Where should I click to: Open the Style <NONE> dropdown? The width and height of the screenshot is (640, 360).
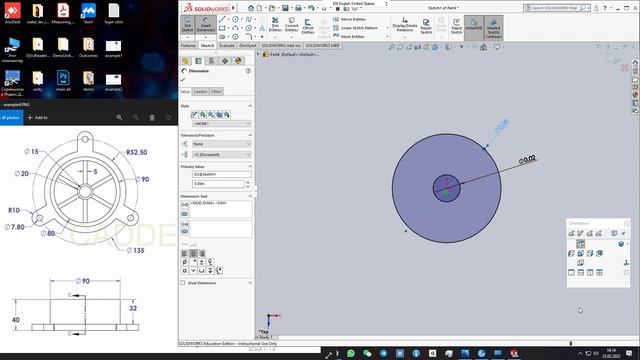click(x=222, y=124)
